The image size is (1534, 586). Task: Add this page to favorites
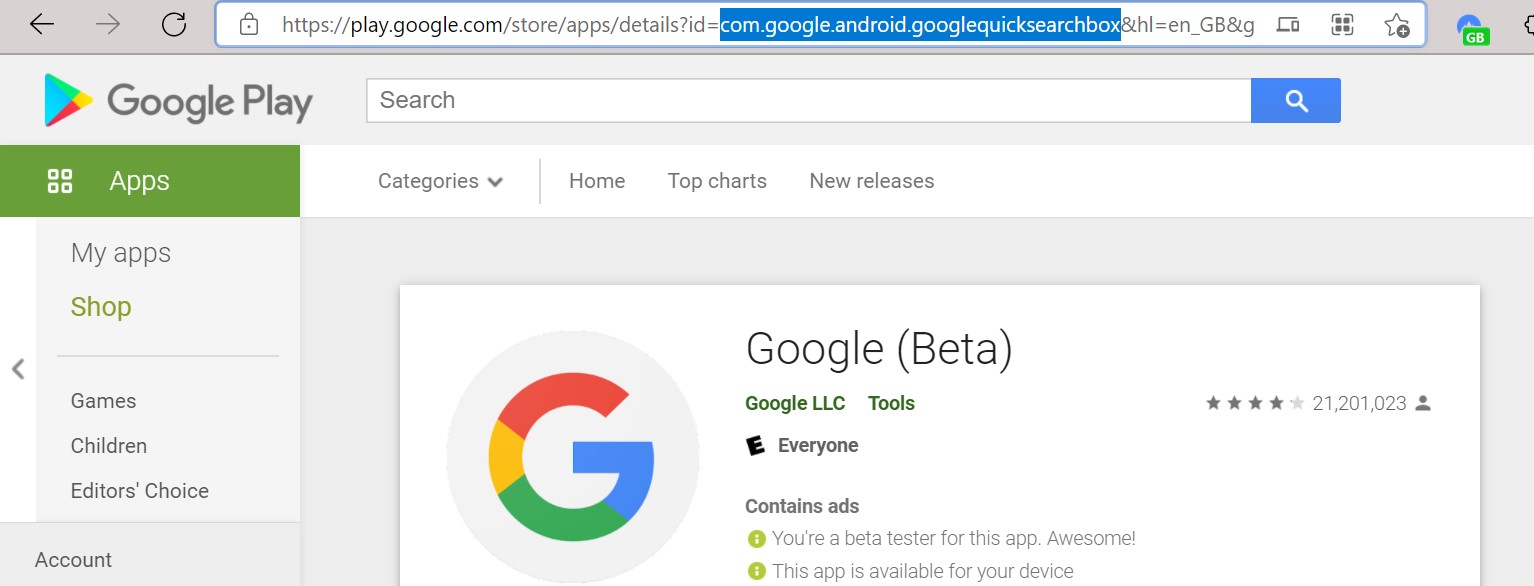click(x=1396, y=25)
